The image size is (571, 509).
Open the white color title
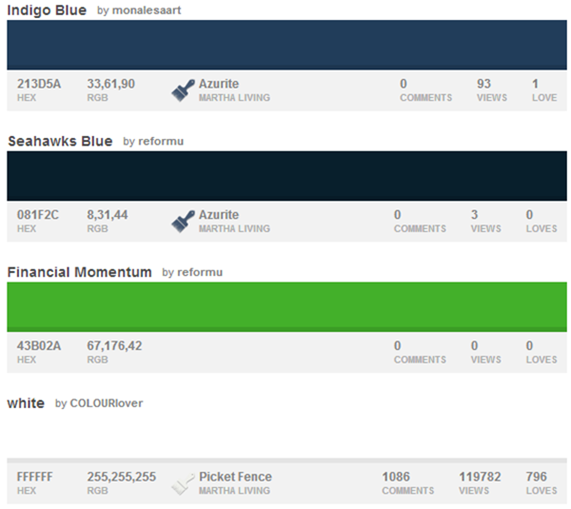(x=26, y=403)
